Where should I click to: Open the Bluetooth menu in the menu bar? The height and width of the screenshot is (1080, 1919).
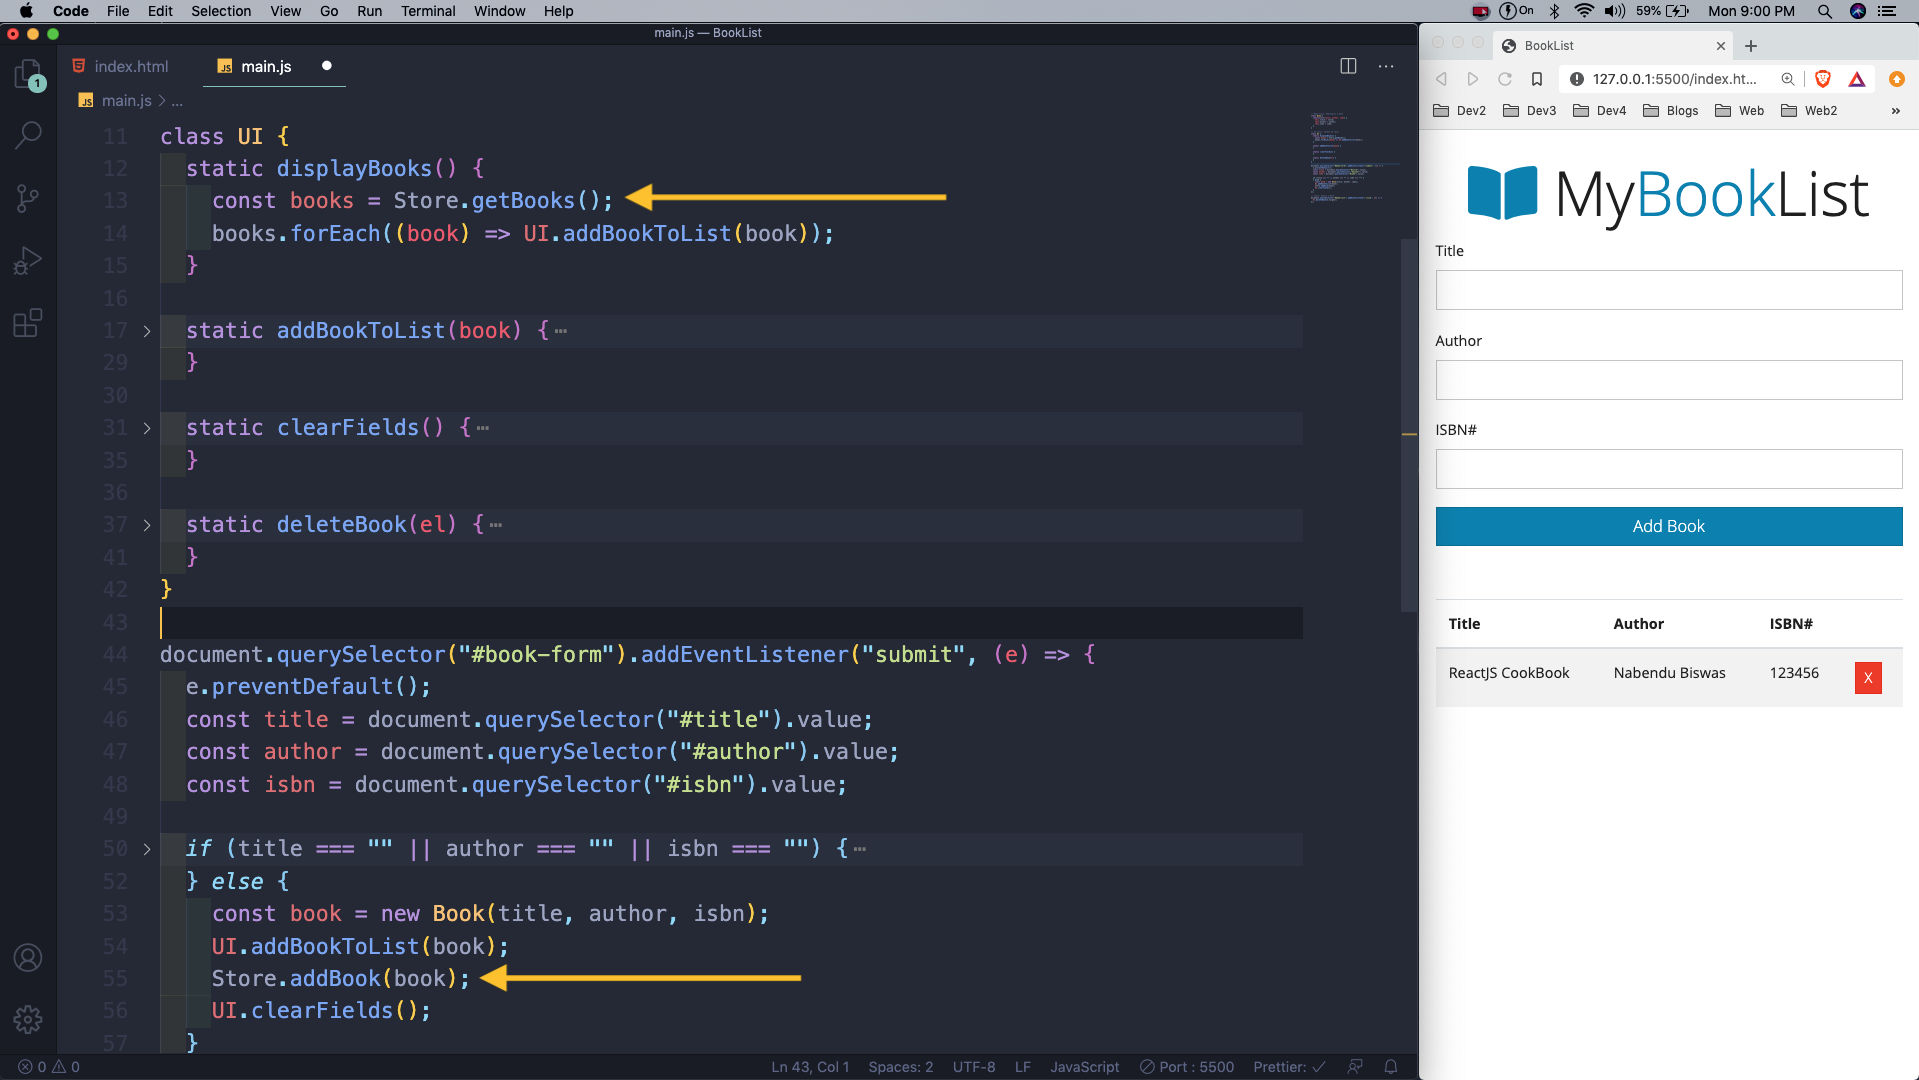[x=1554, y=11]
